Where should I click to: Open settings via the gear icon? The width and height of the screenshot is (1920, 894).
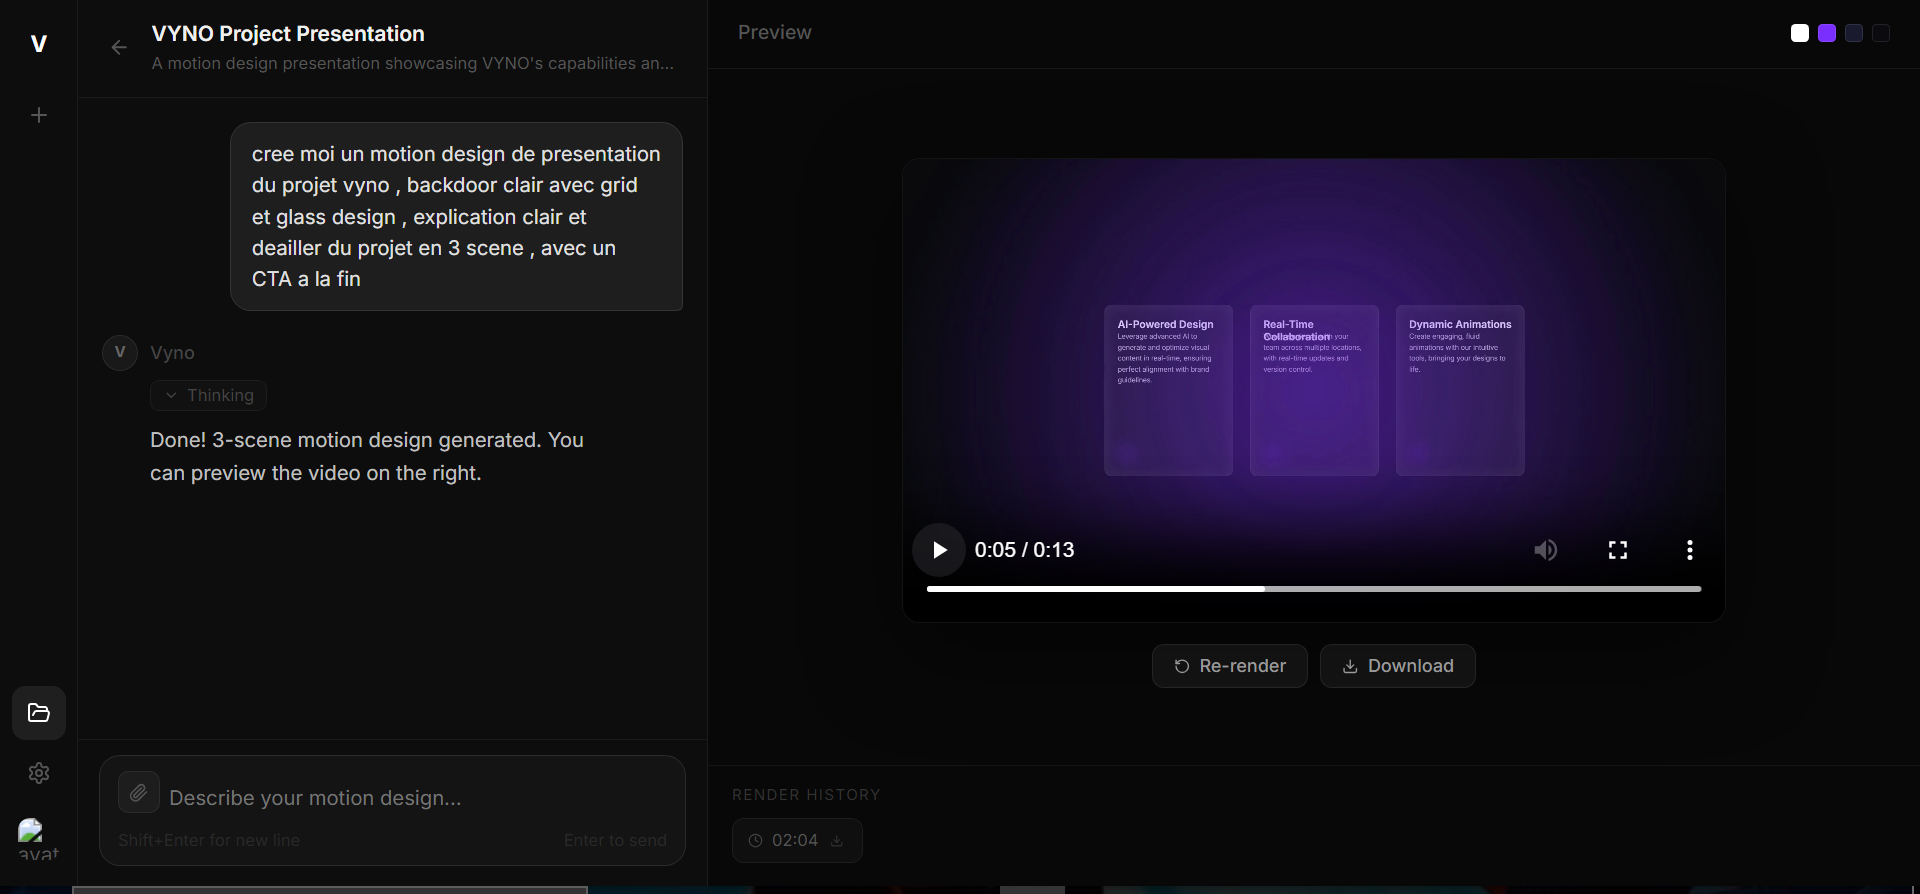click(39, 773)
